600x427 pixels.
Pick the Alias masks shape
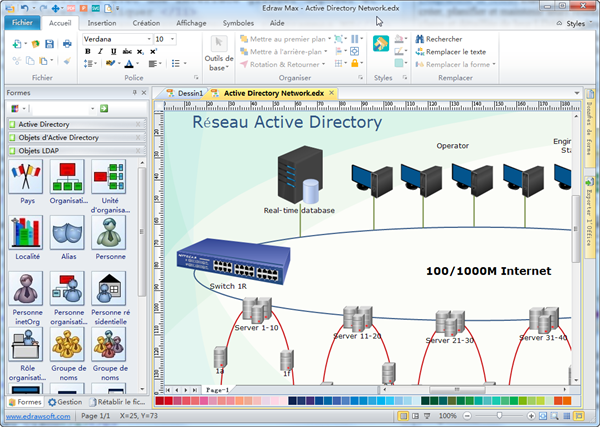[67, 233]
